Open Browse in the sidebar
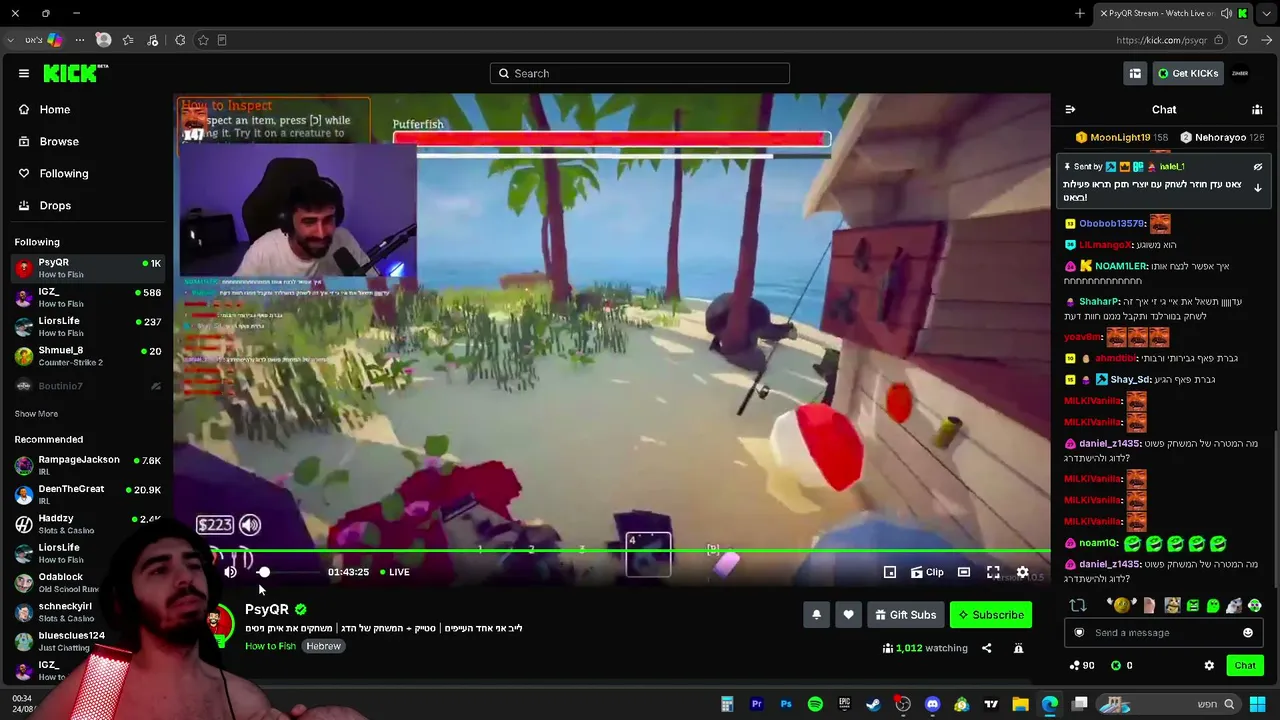 point(59,141)
